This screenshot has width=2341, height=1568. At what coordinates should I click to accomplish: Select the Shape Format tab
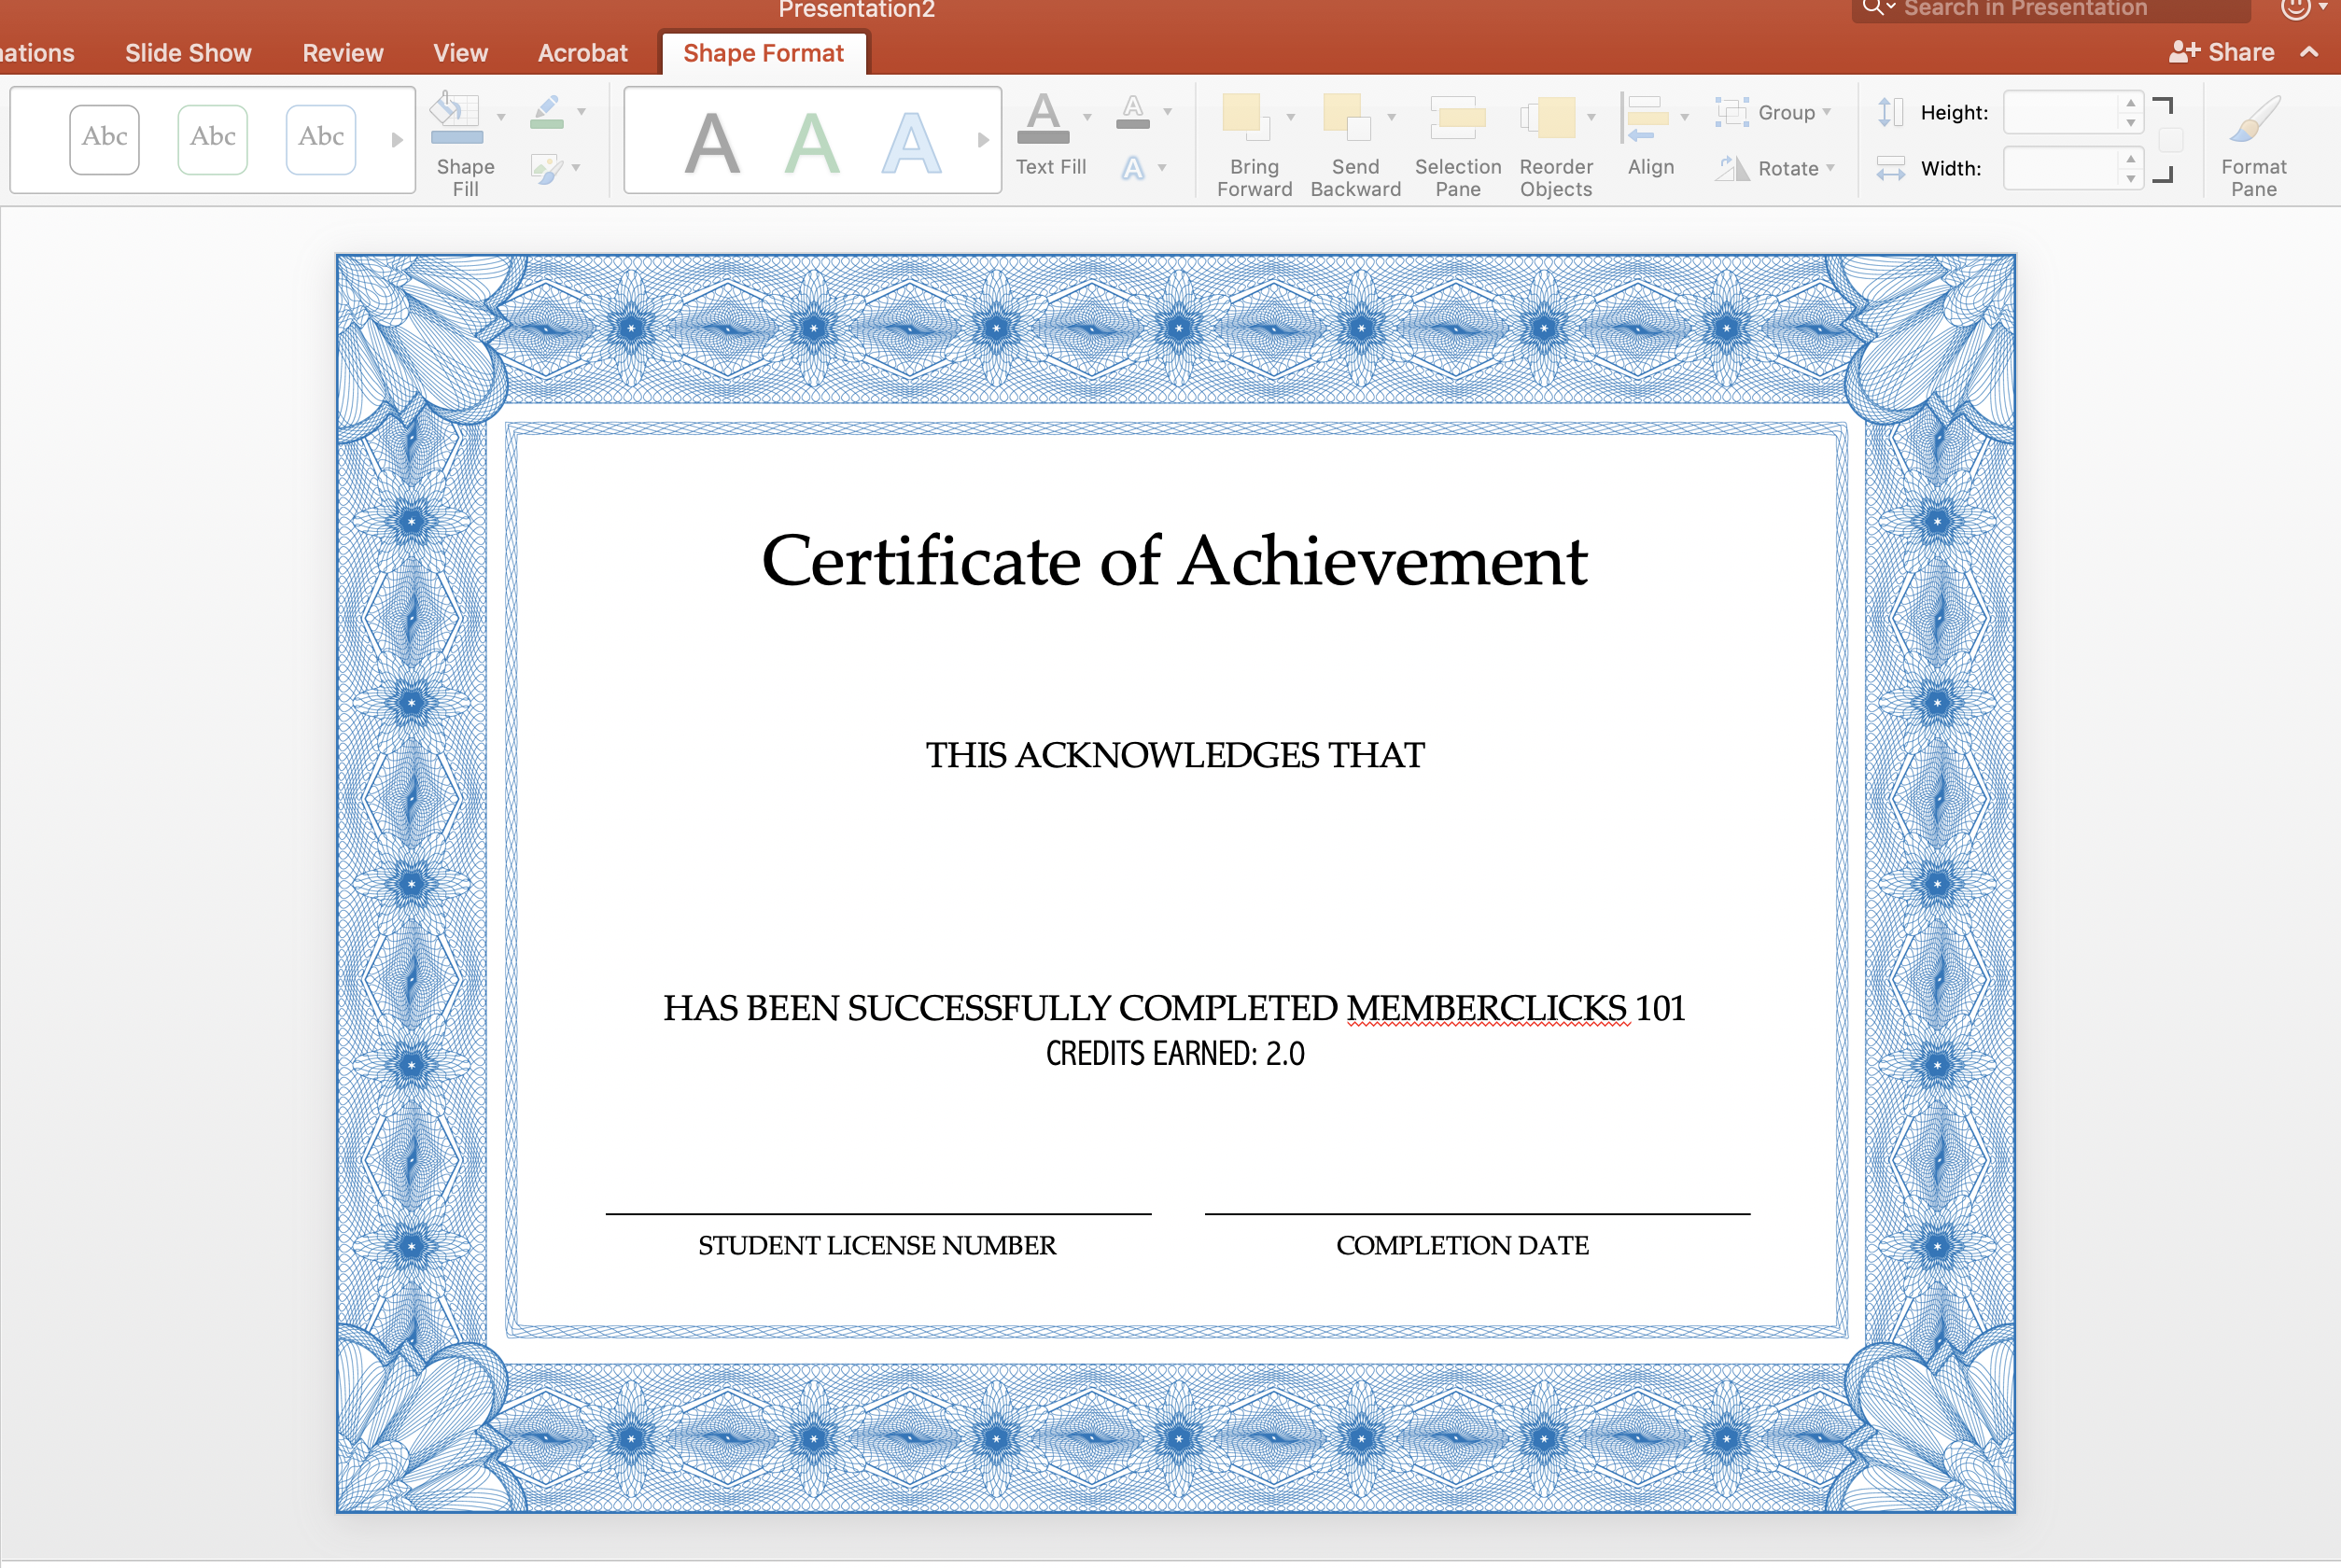click(x=763, y=53)
